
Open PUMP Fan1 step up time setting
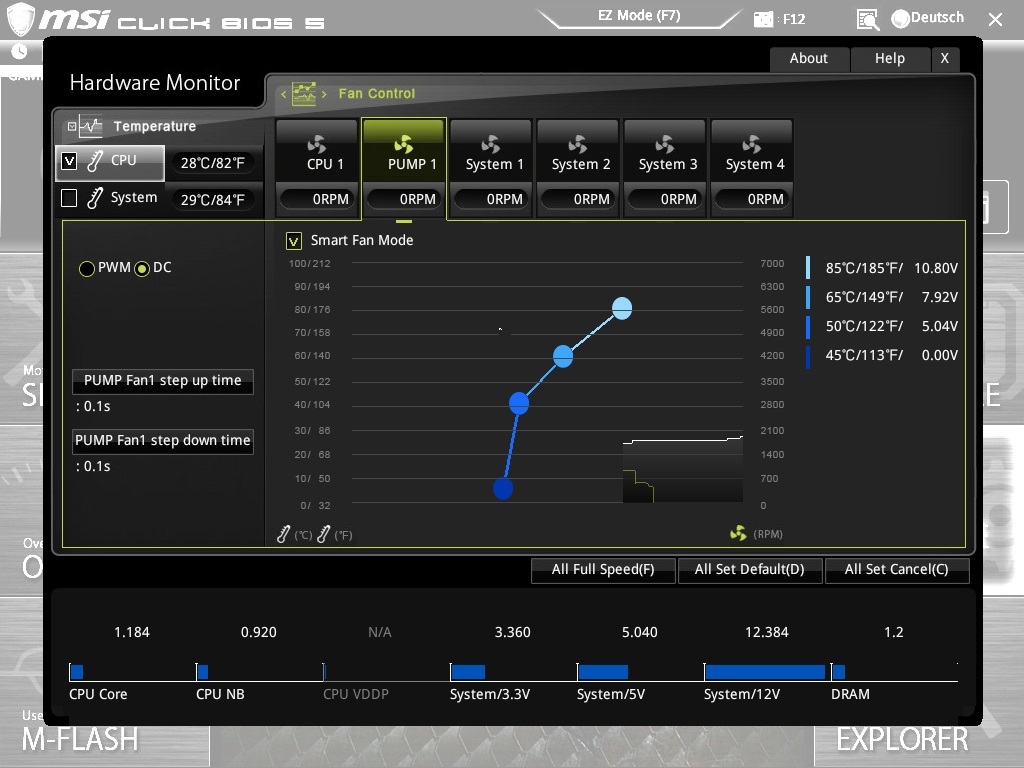(x=162, y=381)
